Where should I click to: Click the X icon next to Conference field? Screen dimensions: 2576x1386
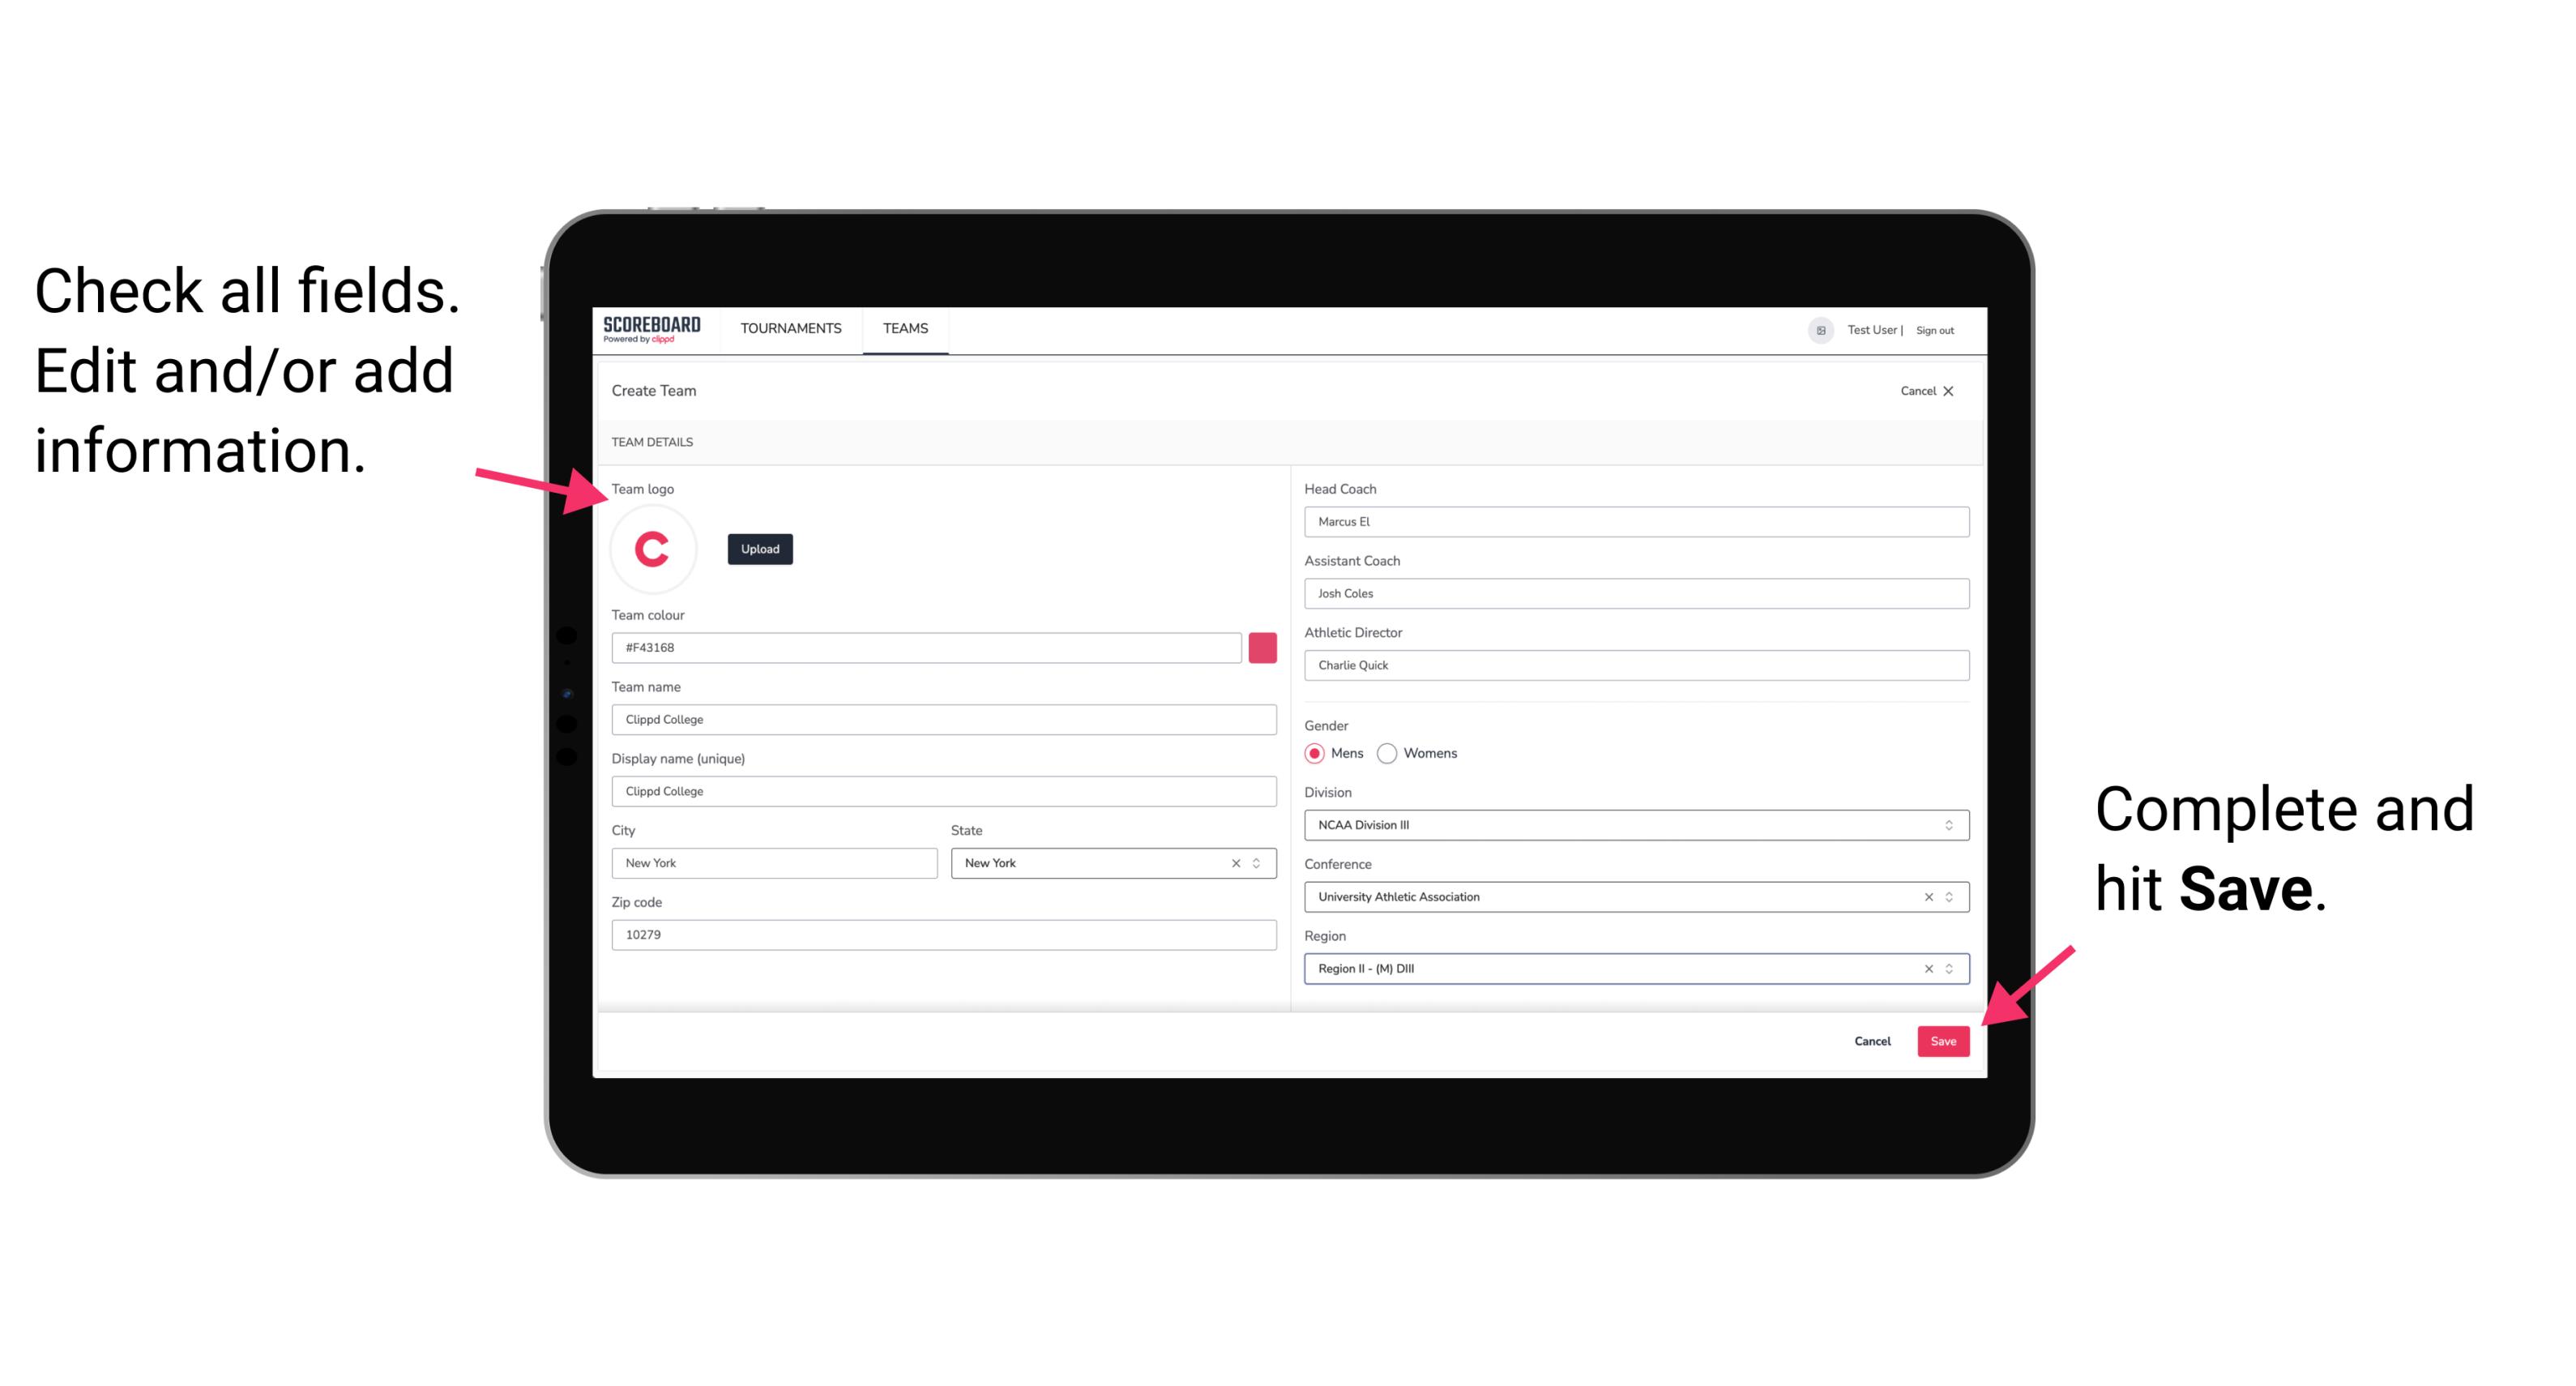click(x=1925, y=896)
